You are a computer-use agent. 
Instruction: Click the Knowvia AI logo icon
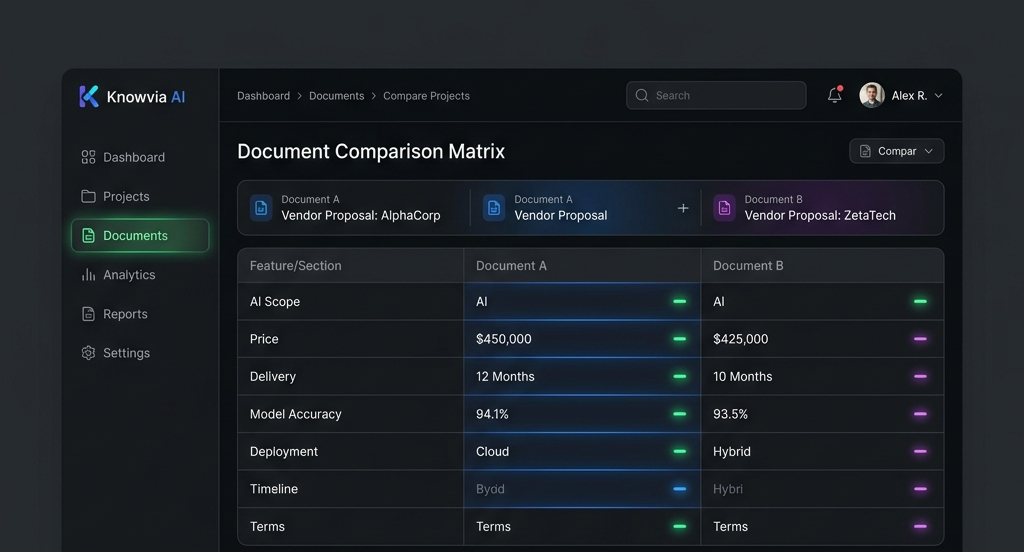pos(89,96)
